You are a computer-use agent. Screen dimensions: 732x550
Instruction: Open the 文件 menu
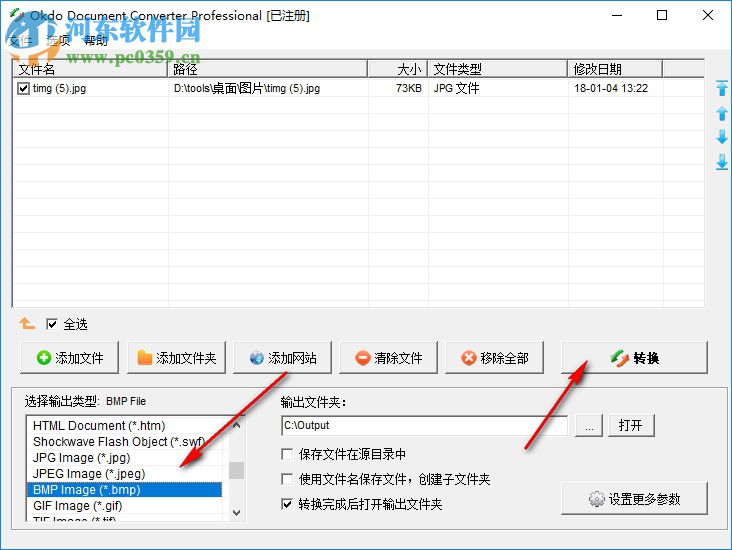pos(21,41)
